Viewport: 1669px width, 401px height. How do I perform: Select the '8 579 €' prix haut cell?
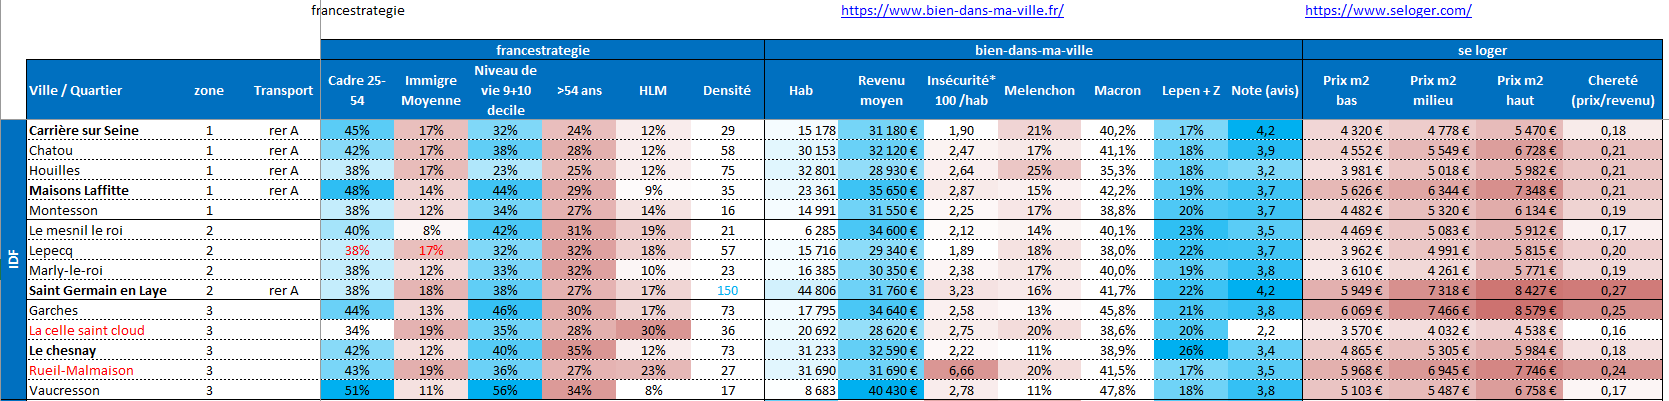click(x=1520, y=310)
